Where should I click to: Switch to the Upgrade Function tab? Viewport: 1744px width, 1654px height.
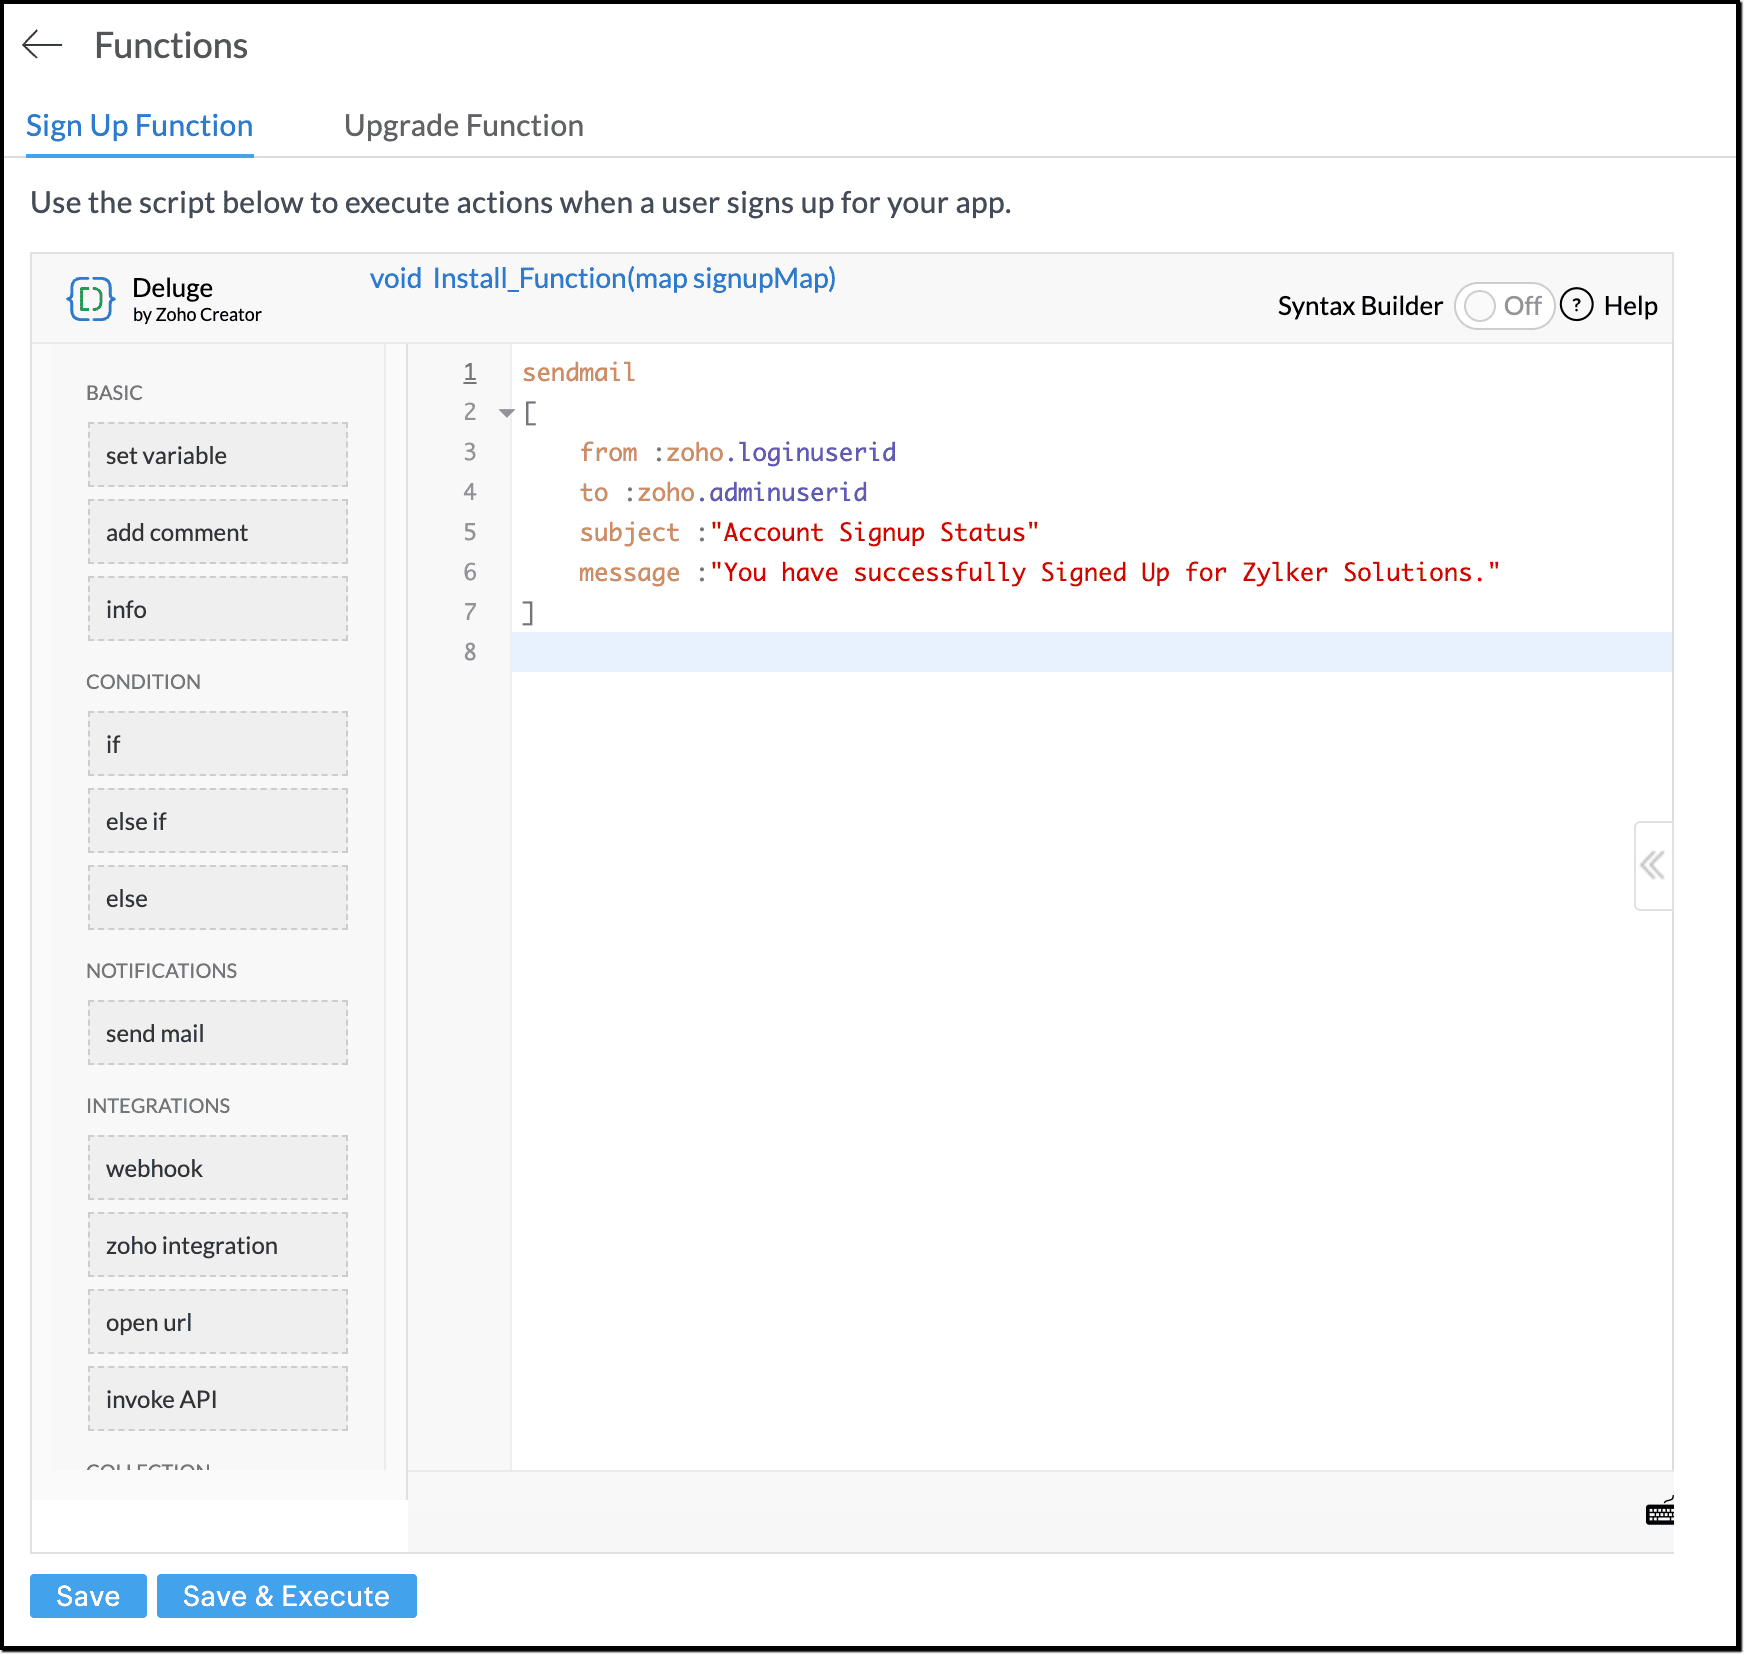click(463, 126)
